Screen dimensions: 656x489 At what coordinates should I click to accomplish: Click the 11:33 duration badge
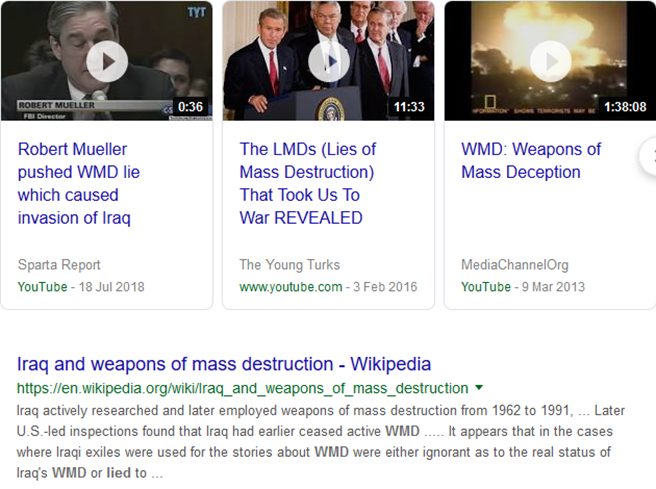409,107
